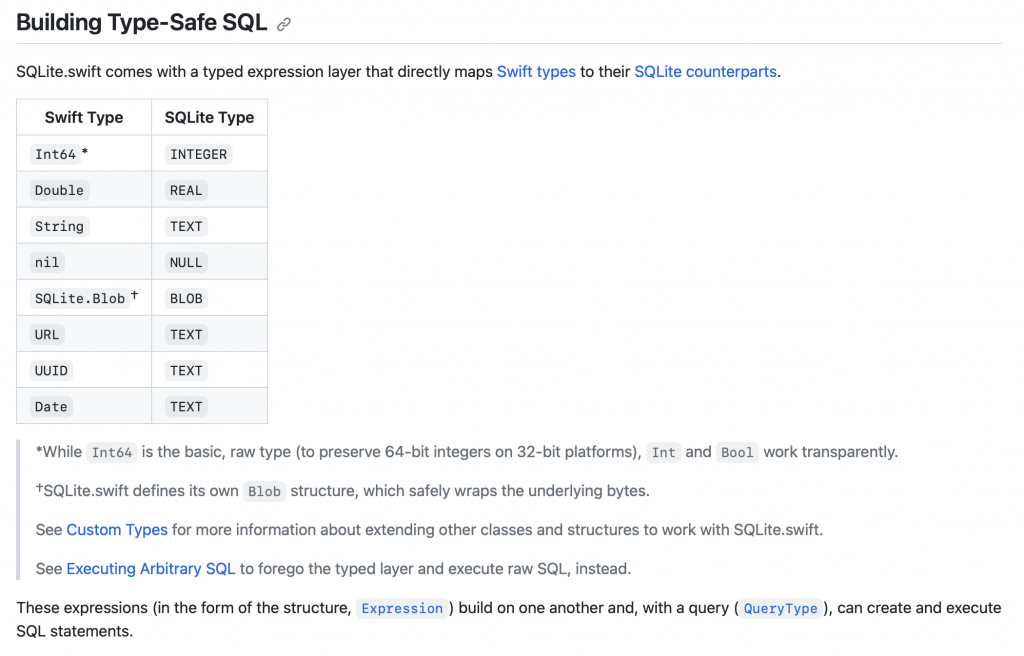This screenshot has width=1024, height=656.
Task: Open the SQLite counterparts link
Action: click(705, 72)
